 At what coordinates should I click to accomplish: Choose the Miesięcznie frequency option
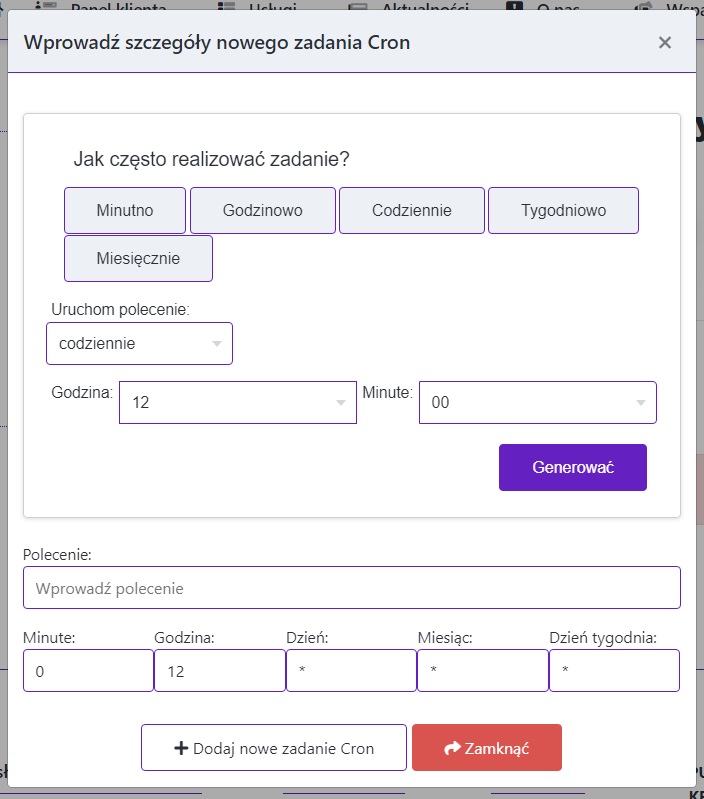coord(138,258)
